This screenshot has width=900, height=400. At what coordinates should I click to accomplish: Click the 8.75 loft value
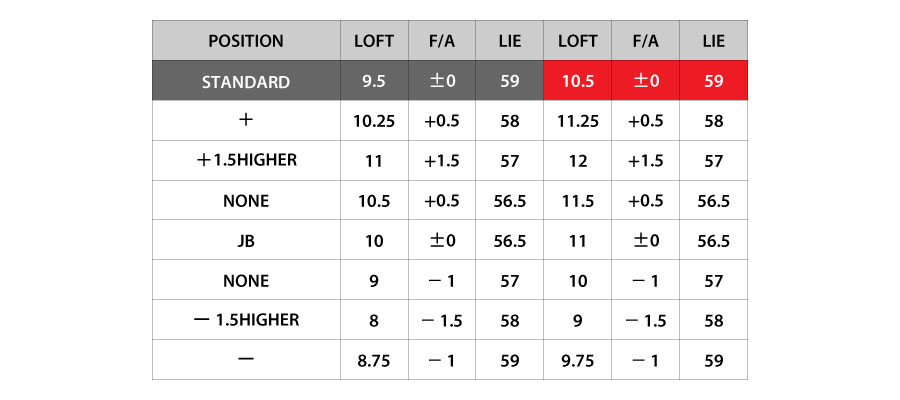pos(373,360)
